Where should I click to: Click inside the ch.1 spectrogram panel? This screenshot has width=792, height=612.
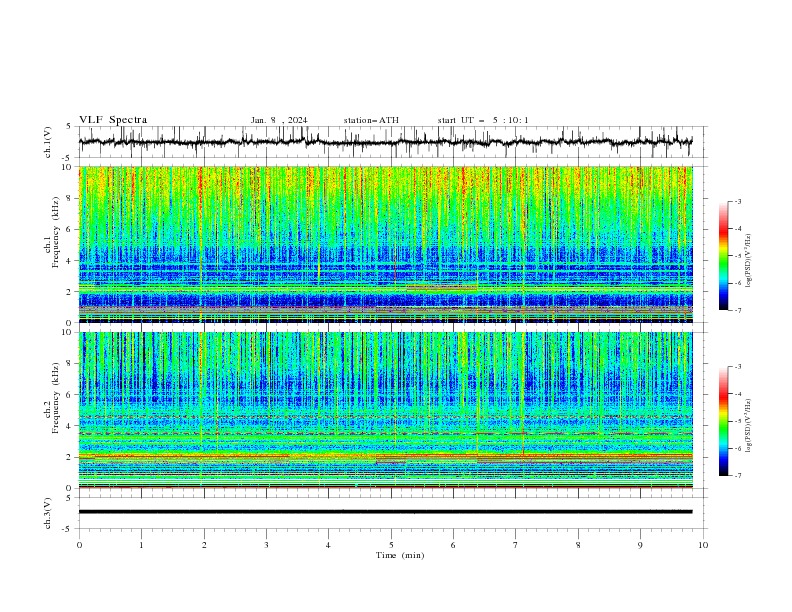385,244
